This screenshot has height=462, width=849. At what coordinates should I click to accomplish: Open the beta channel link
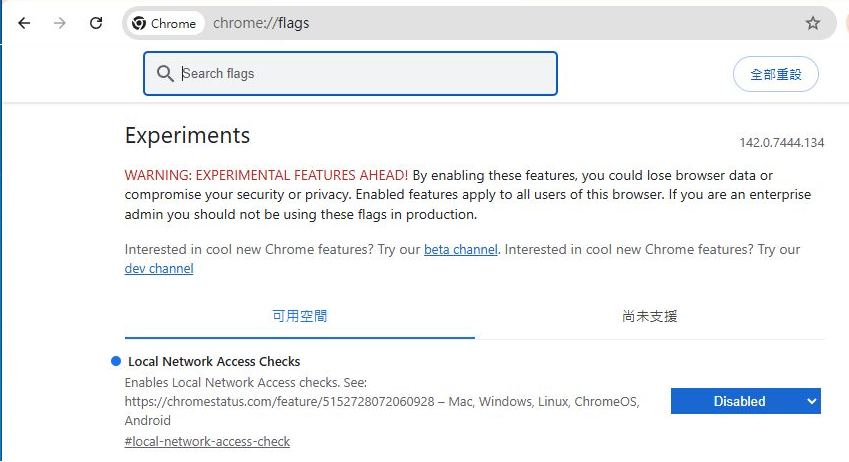click(460, 250)
